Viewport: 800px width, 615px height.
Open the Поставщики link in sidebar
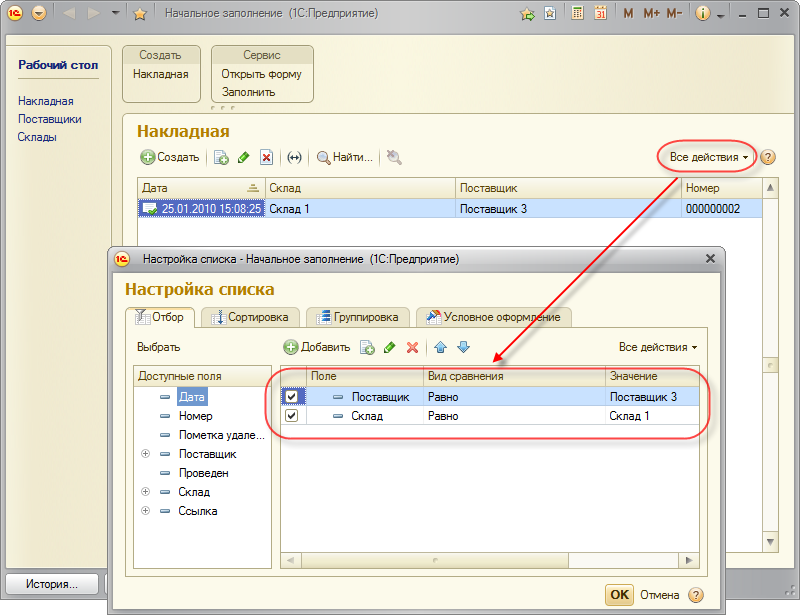tap(50, 119)
